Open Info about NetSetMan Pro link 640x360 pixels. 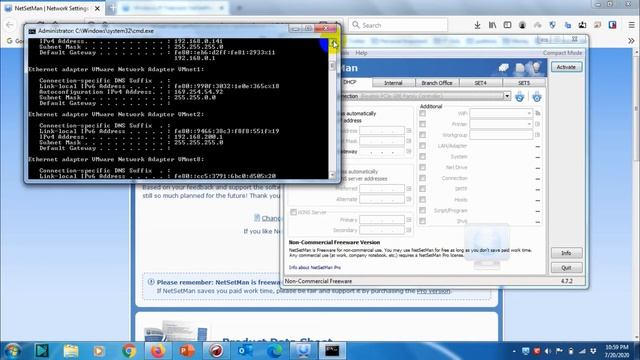pyautogui.click(x=315, y=268)
